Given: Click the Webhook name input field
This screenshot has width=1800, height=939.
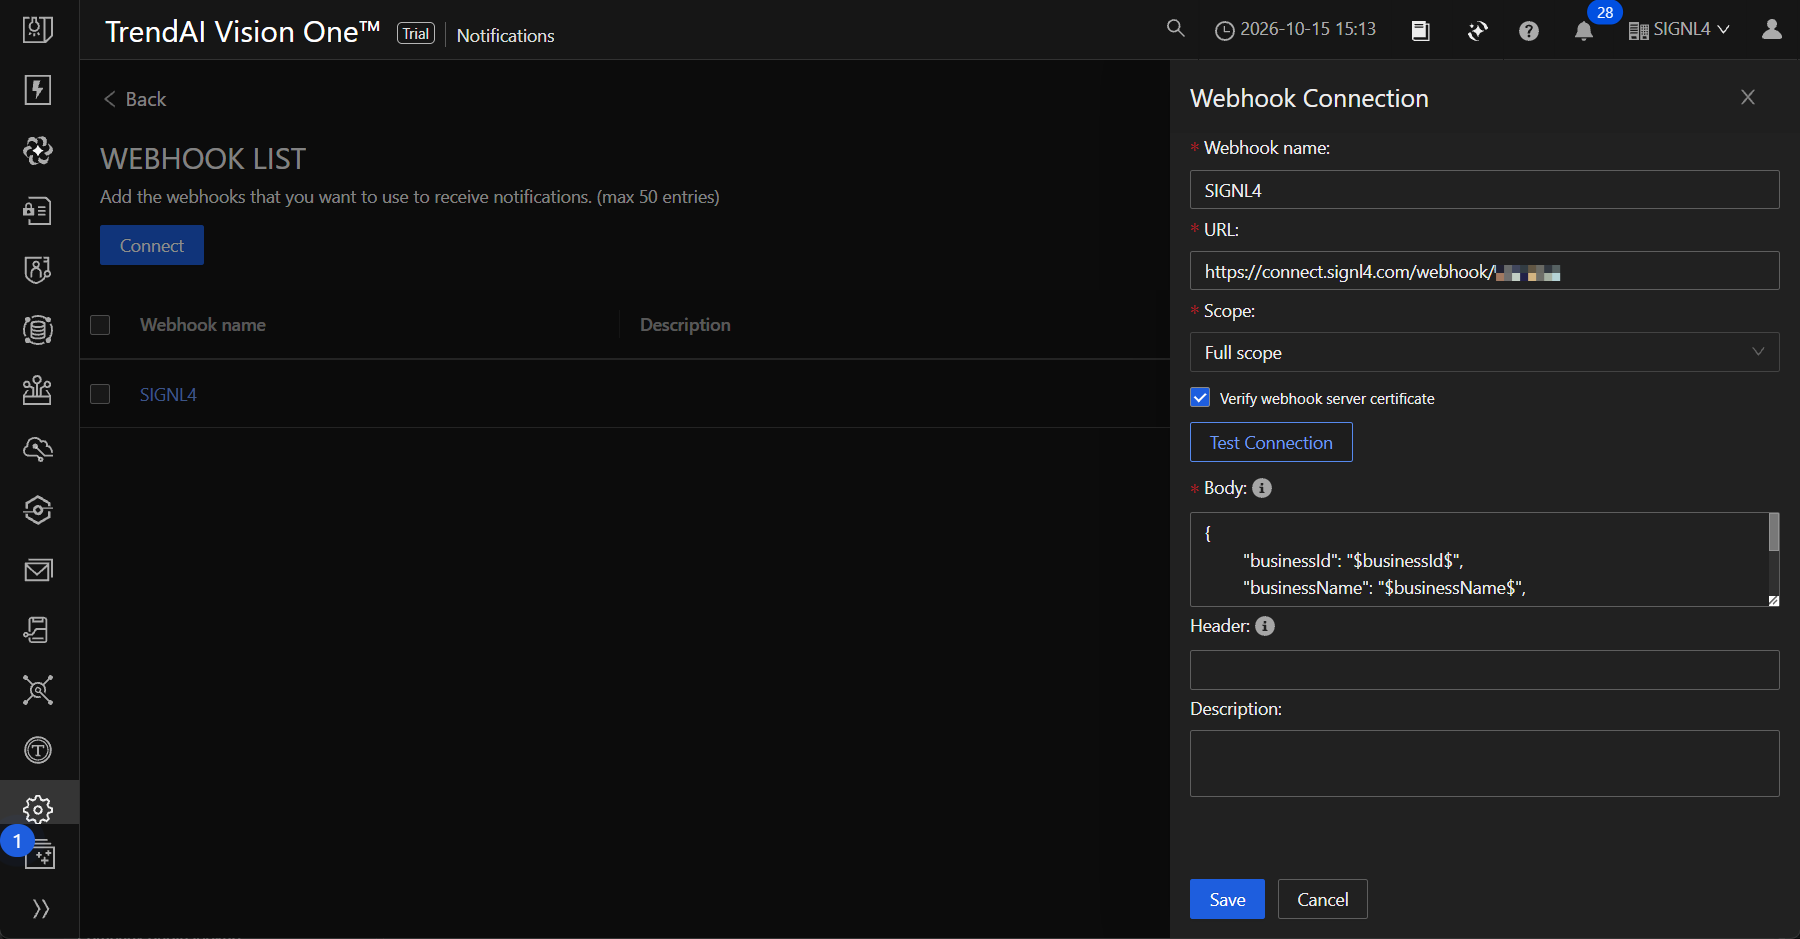Looking at the screenshot, I should 1484,190.
